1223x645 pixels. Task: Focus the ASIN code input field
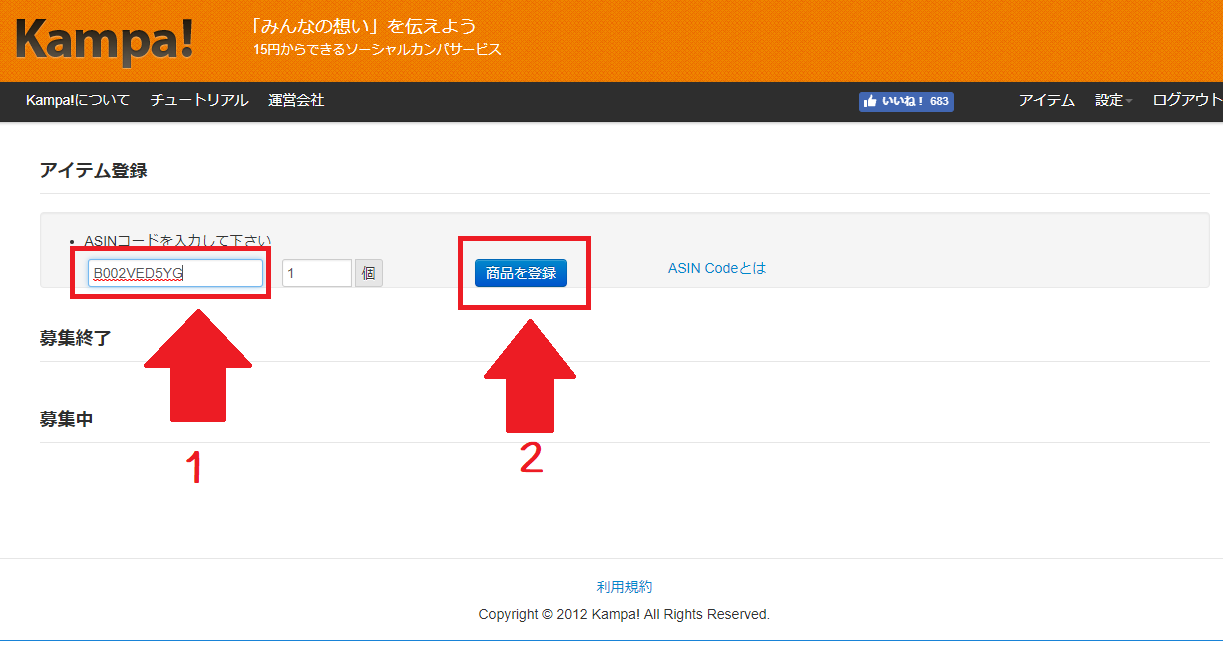coord(175,273)
